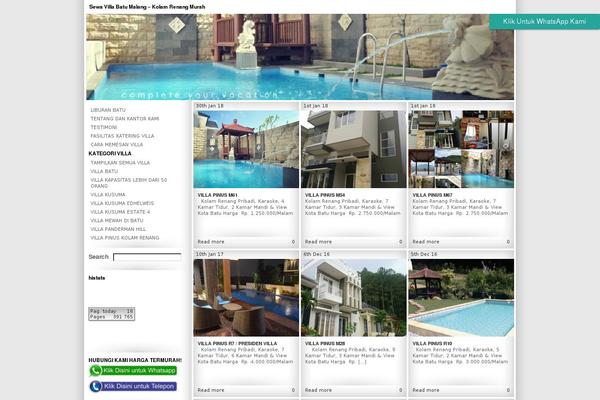
Task: Open the Liburan Batu menu item
Action: tap(108, 110)
